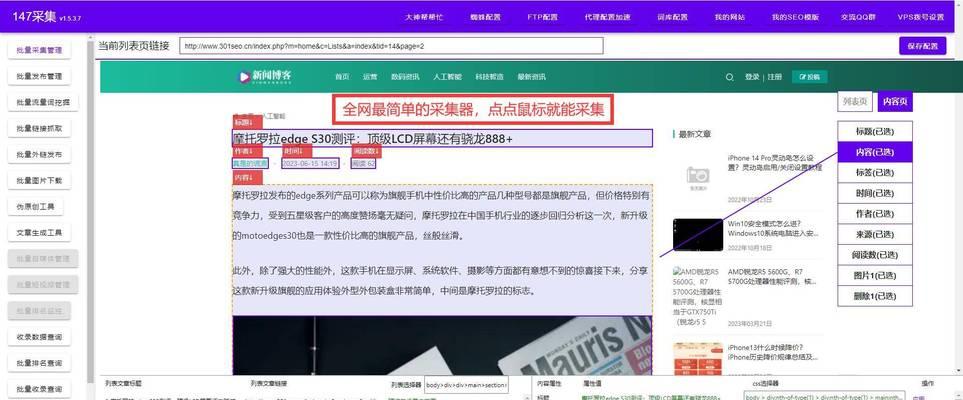Open 代理配置加速 in the top bar
The height and width of the screenshot is (400, 963).
607,17
